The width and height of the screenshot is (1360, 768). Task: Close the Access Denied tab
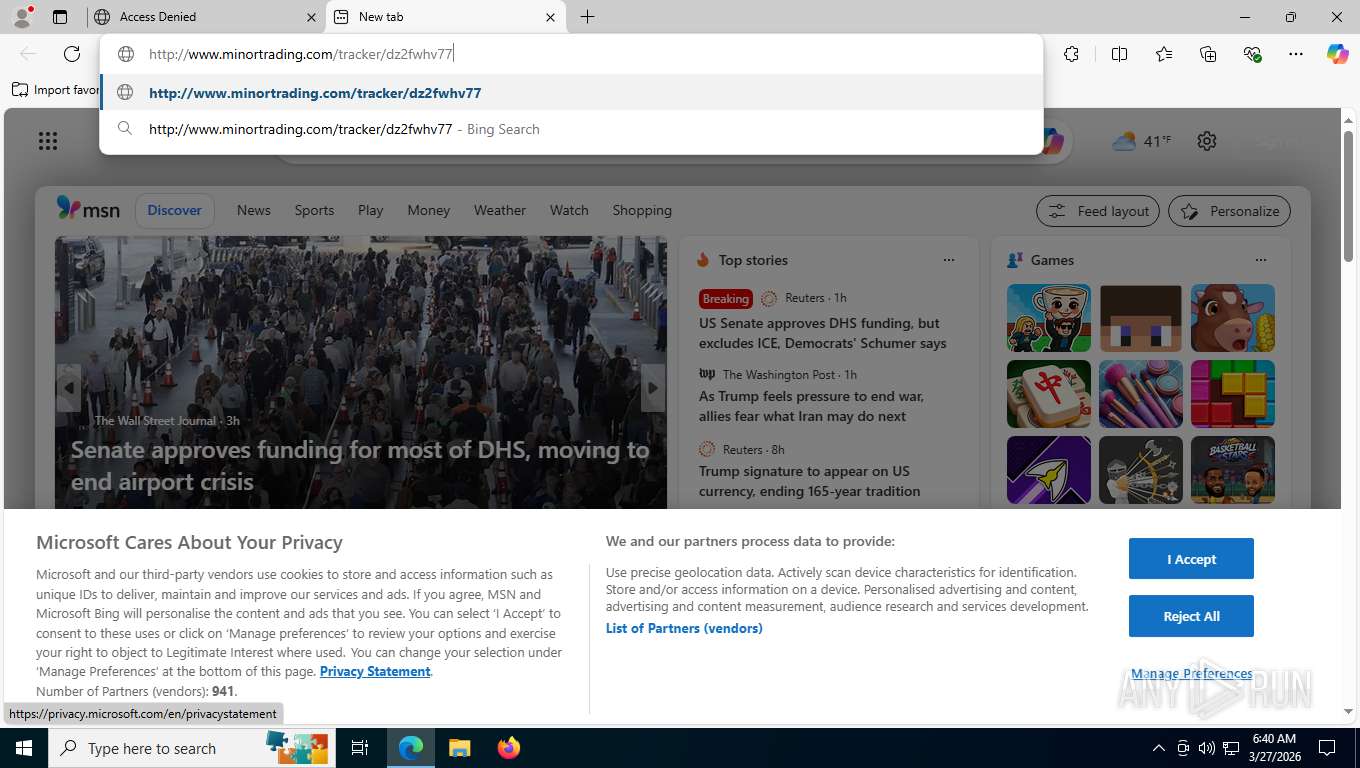311,17
